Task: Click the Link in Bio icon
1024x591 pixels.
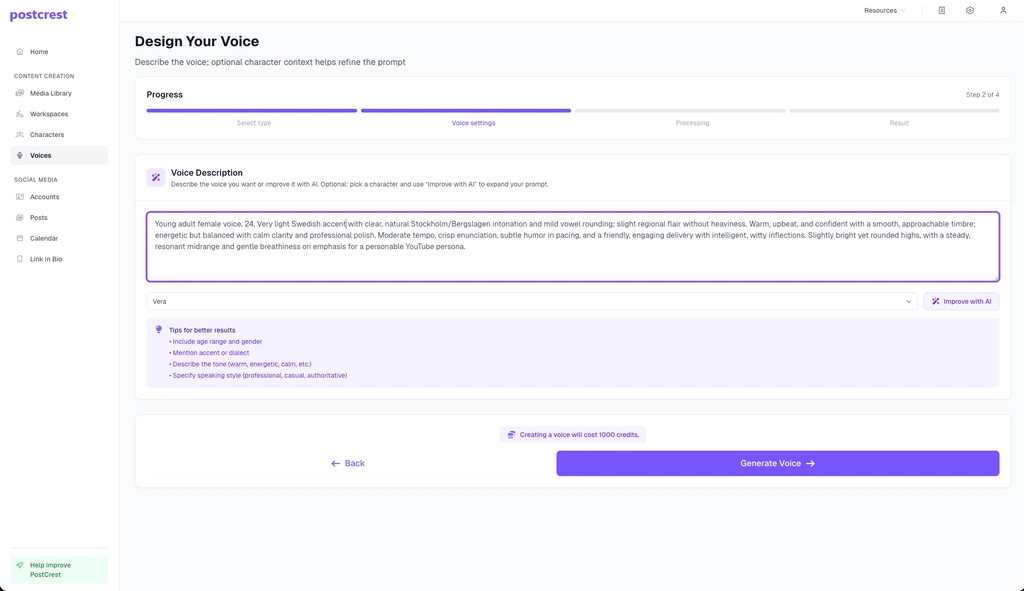Action: (x=19, y=258)
